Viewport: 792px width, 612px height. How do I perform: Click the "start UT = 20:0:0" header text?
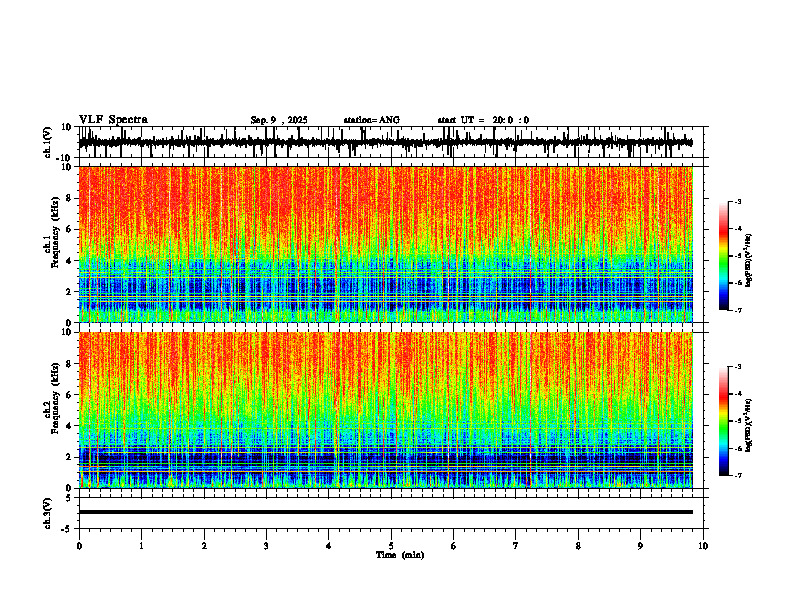click(483, 120)
